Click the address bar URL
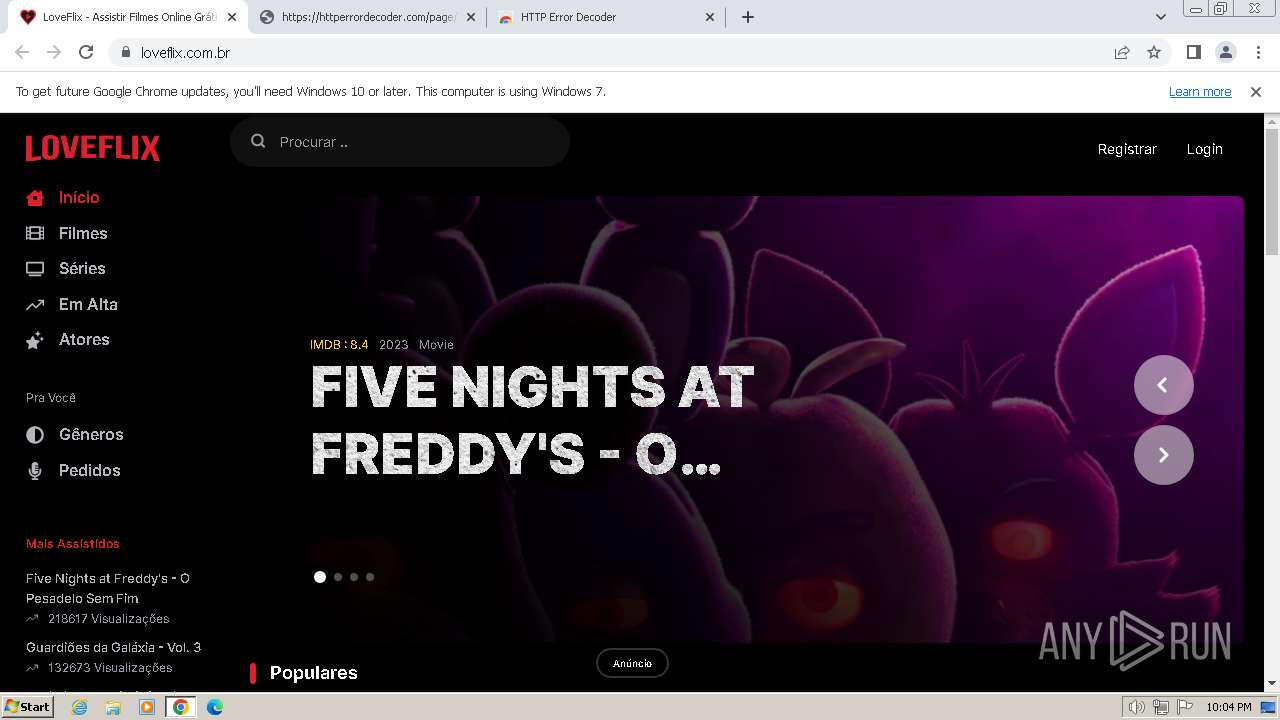Viewport: 1280px width, 720px height. pos(186,52)
